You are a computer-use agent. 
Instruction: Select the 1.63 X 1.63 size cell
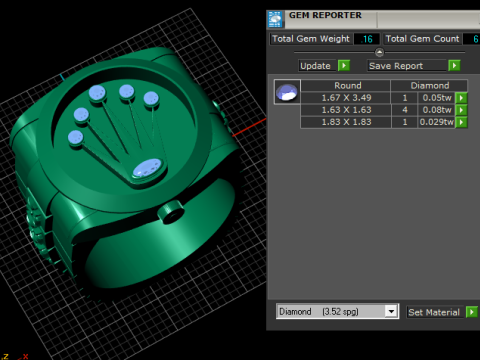click(346, 110)
